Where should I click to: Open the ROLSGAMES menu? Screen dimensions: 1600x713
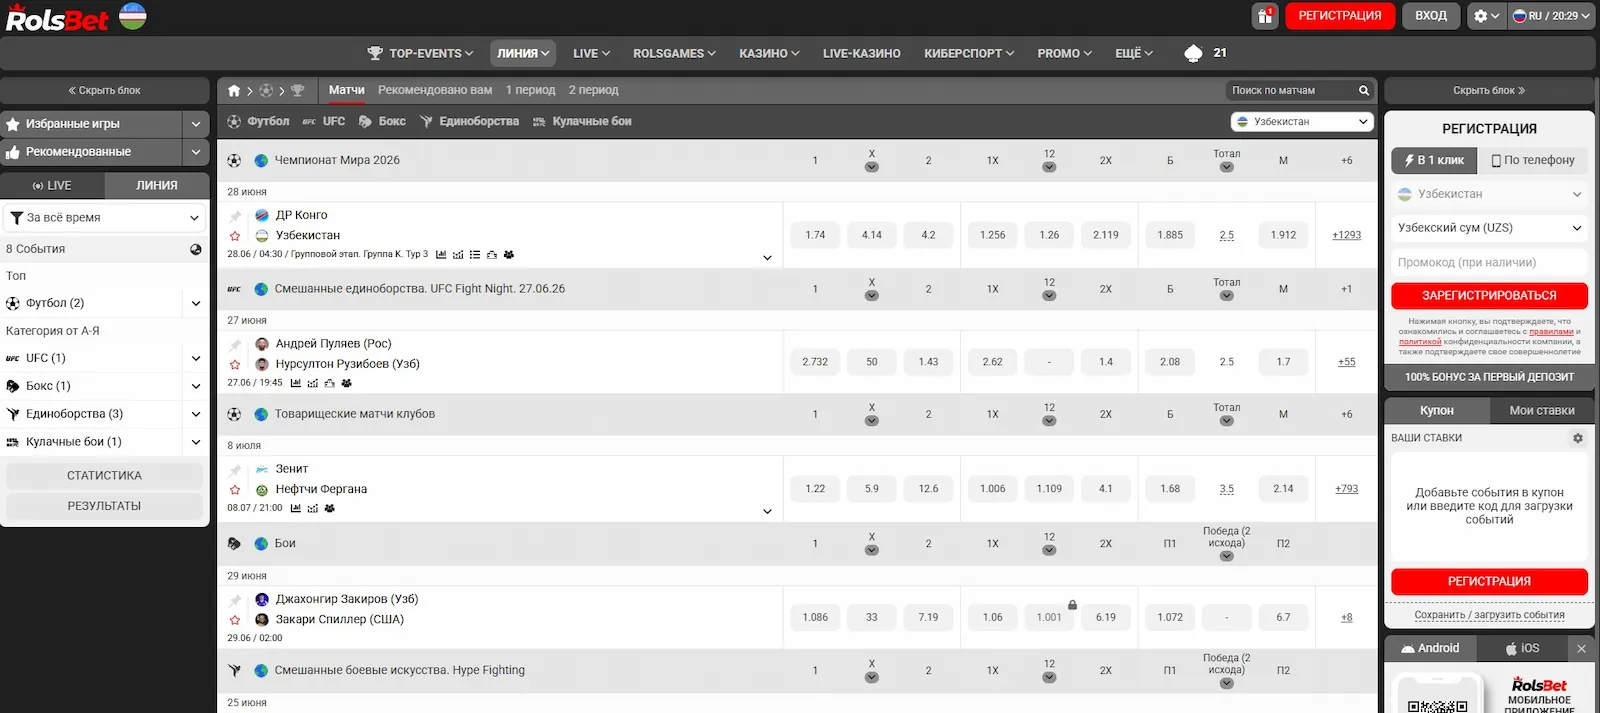[674, 53]
